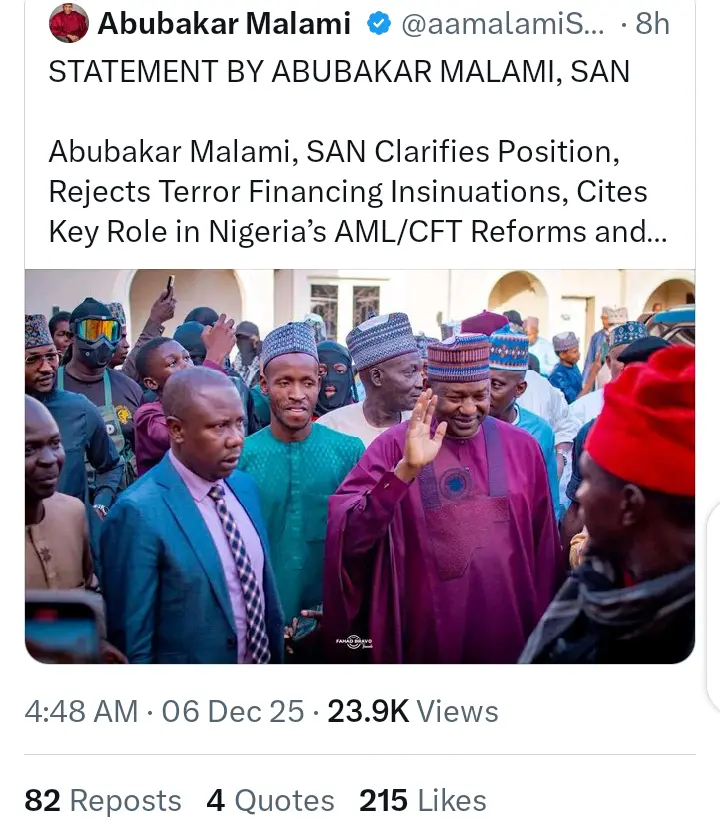Screen dimensions: 720x824
Task: Open the 8h post timestamp
Action: [653, 25]
